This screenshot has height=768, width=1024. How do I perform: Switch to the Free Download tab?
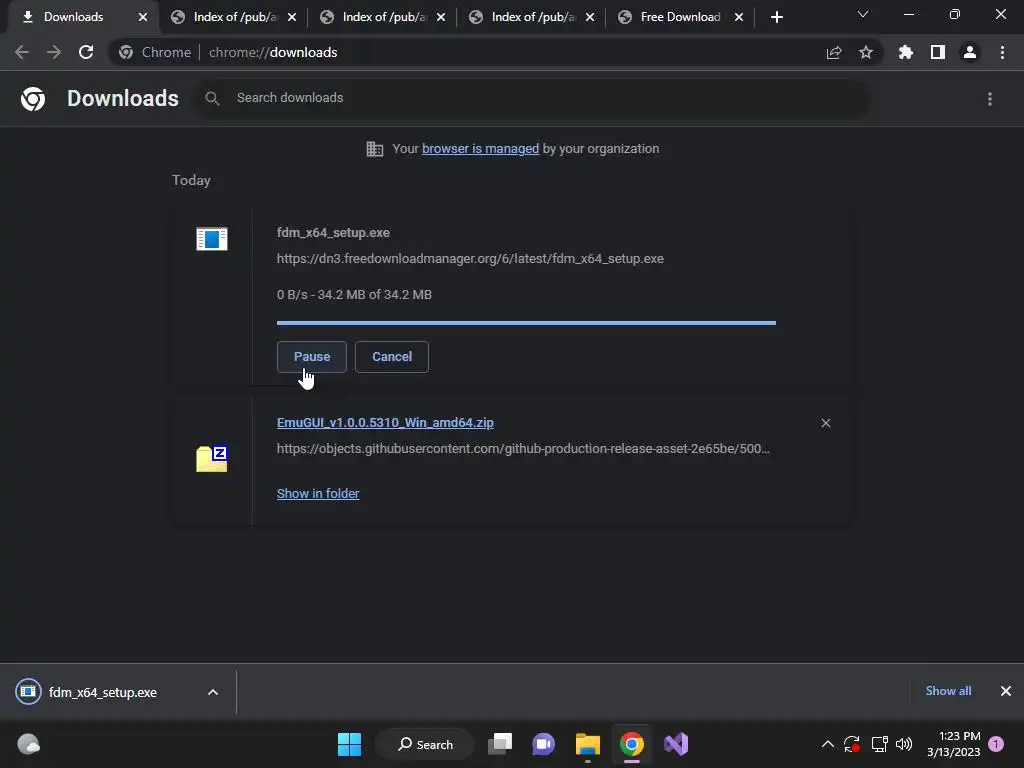[x=680, y=17]
